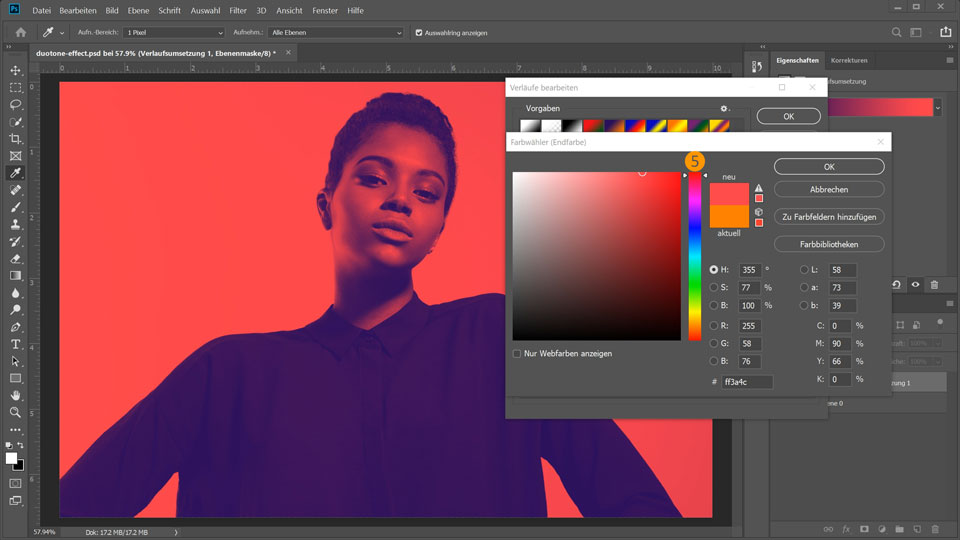Image resolution: width=960 pixels, height=540 pixels.
Task: Switch to the Korrekturen tab
Action: pos(849,61)
